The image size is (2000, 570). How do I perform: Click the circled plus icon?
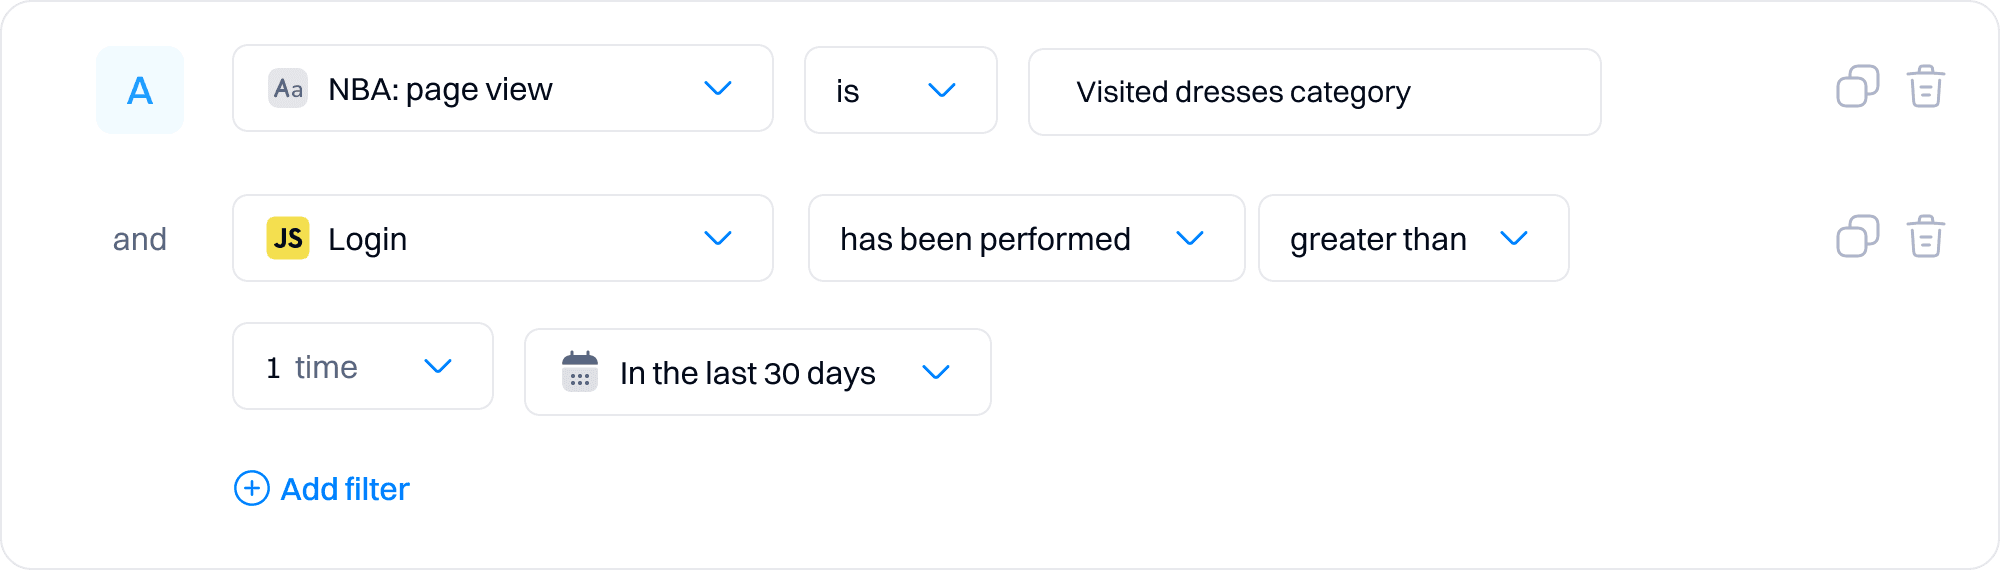tap(252, 488)
